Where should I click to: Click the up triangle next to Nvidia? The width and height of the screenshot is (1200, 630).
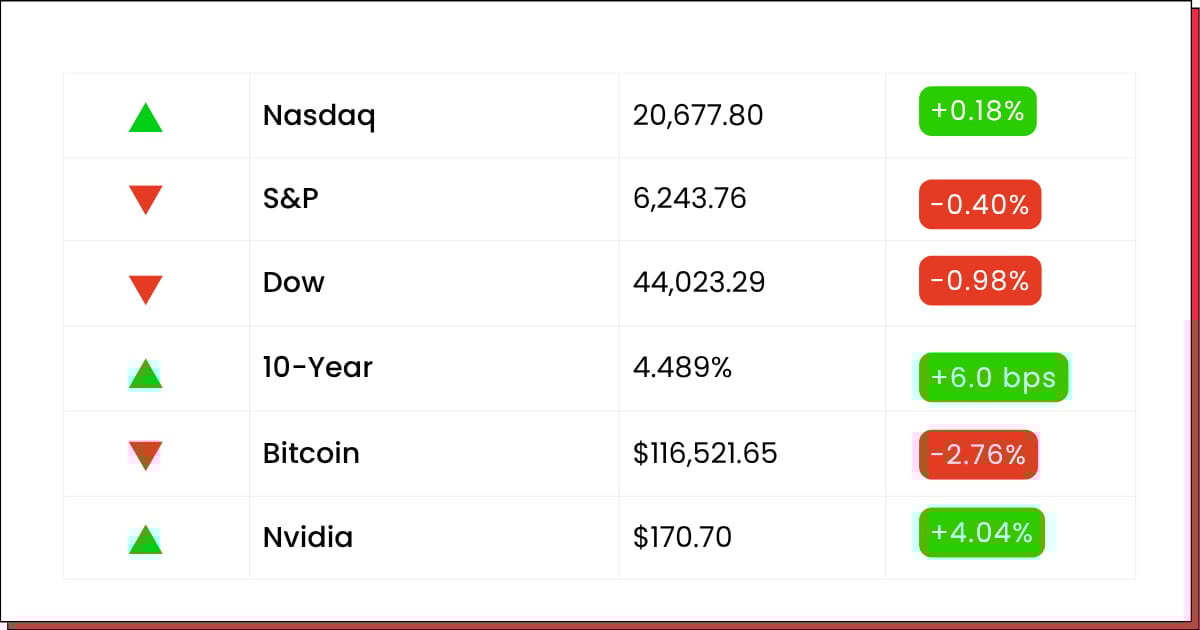click(146, 540)
